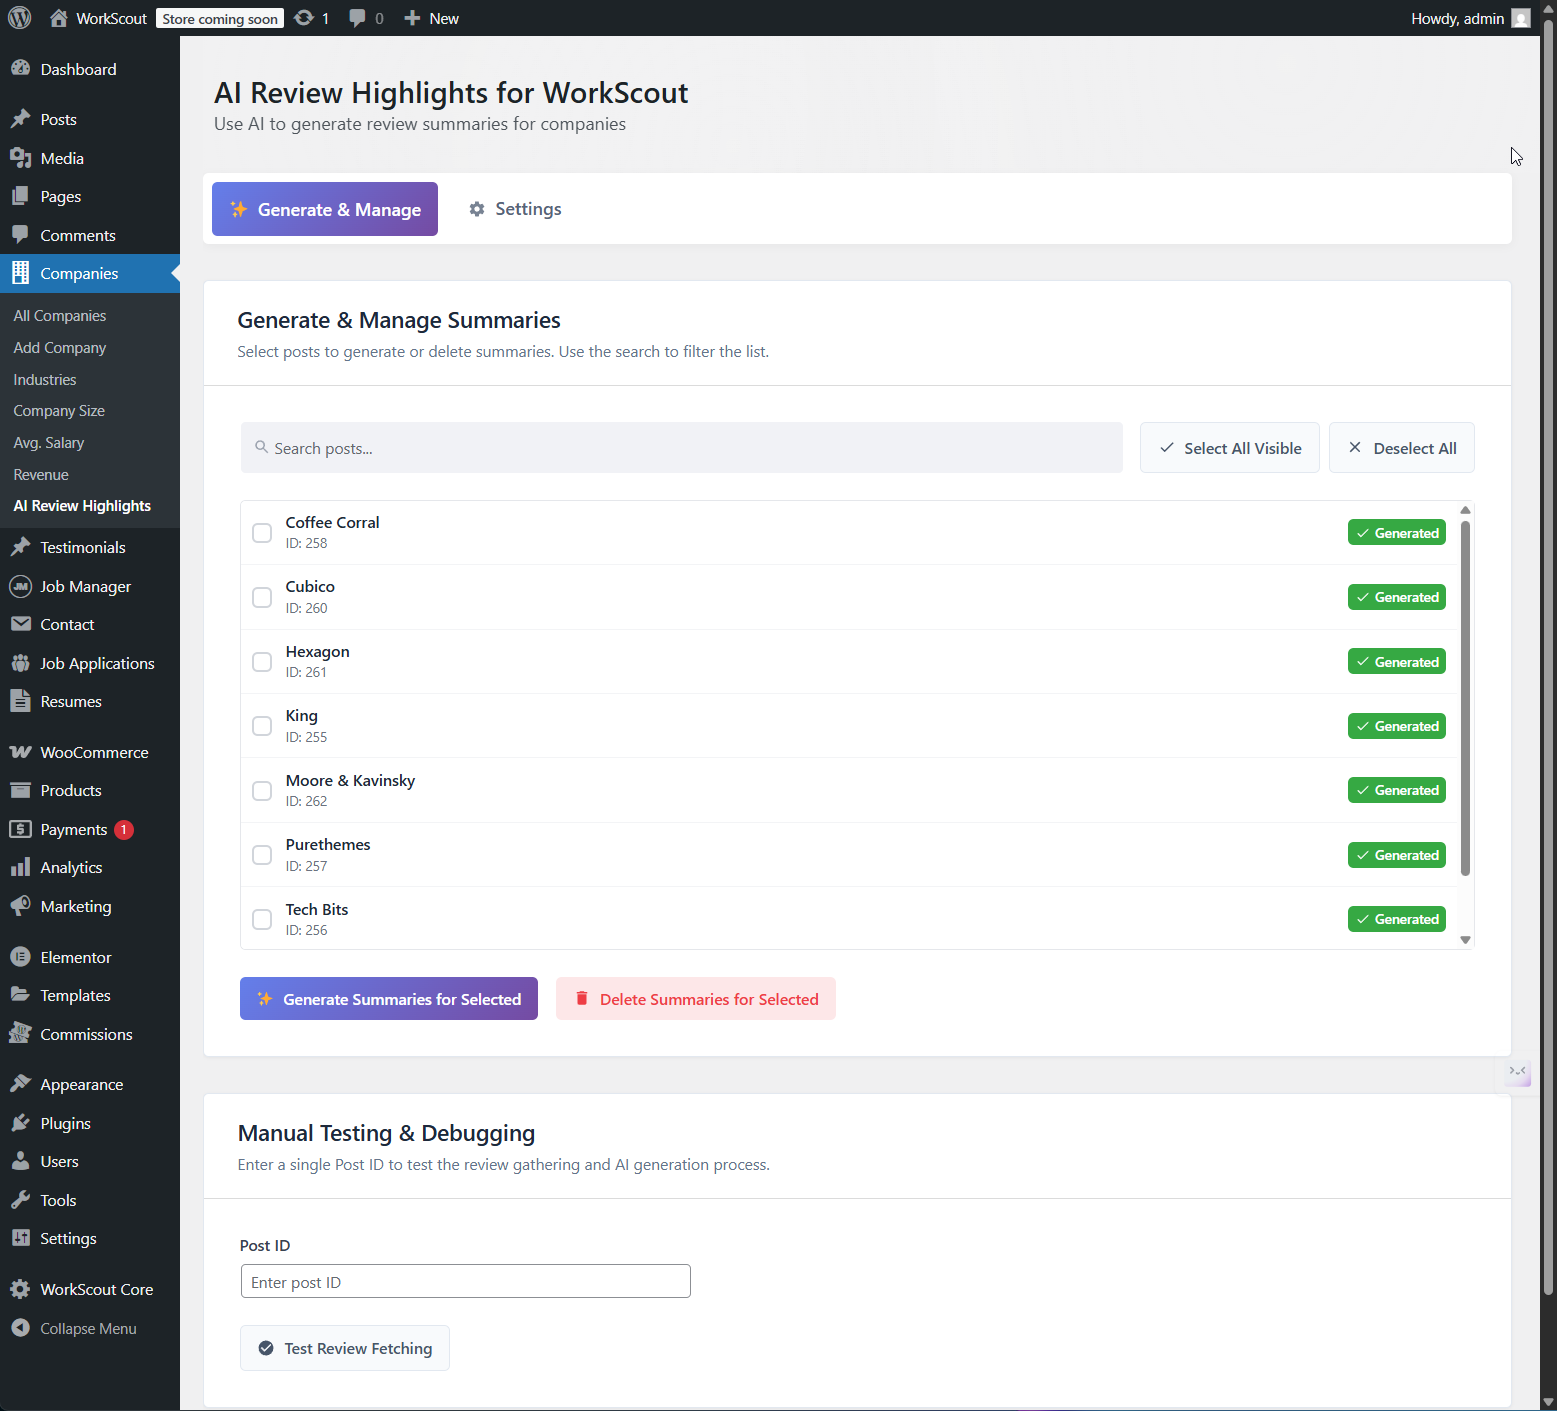
Task: Check the Coffee Corral checkbox
Action: (x=262, y=533)
